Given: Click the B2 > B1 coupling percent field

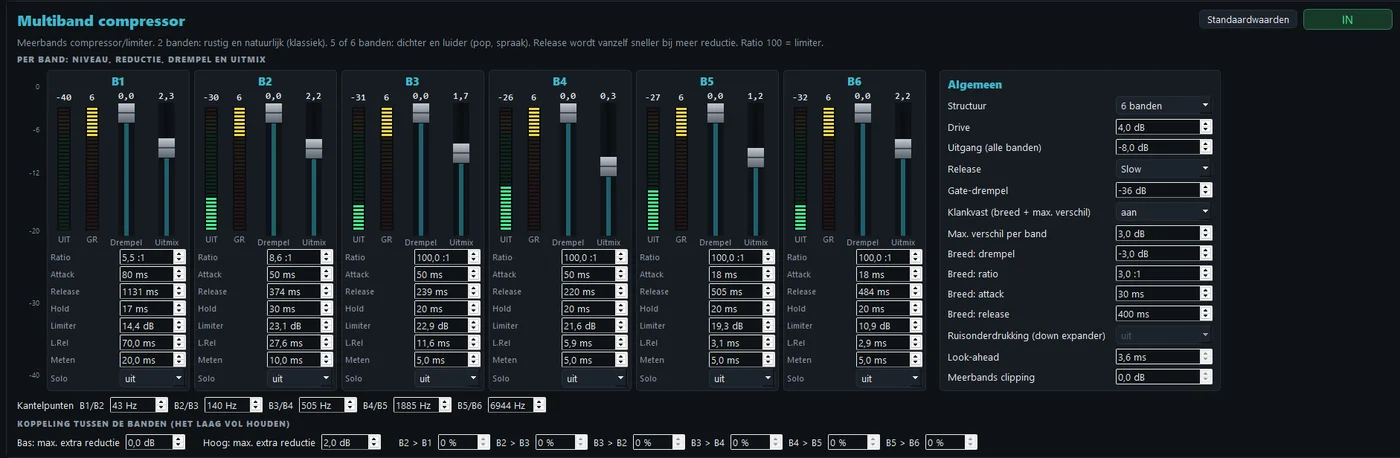Looking at the screenshot, I should (x=462, y=442).
